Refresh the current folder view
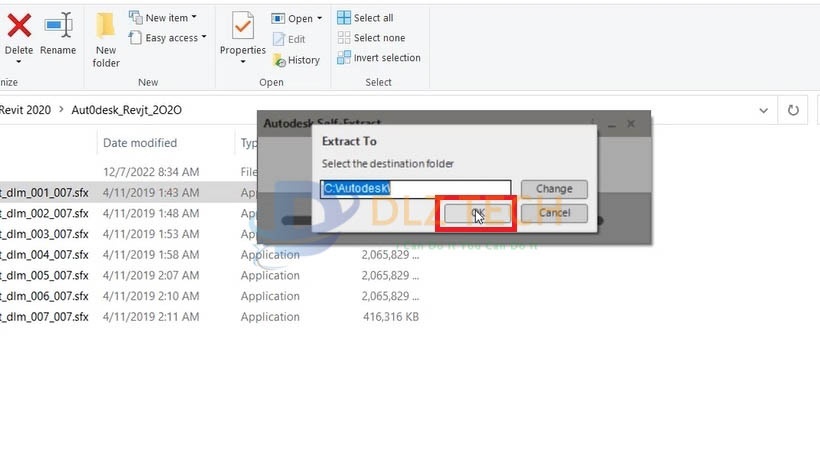 tap(794, 109)
